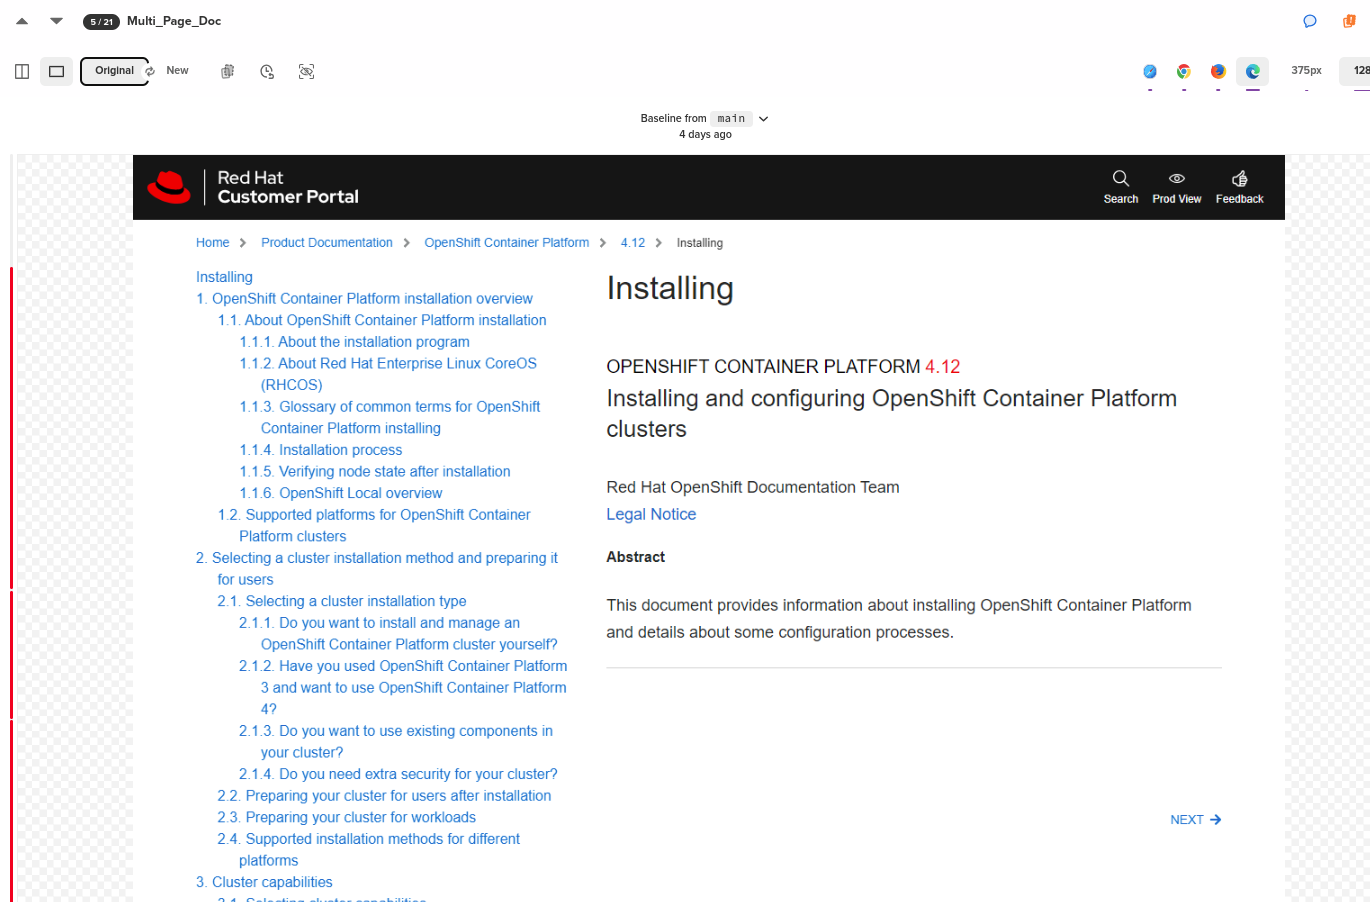This screenshot has width=1370, height=902.
Task: Open 1.1.5. Verifying node state after installation
Action: pos(375,472)
